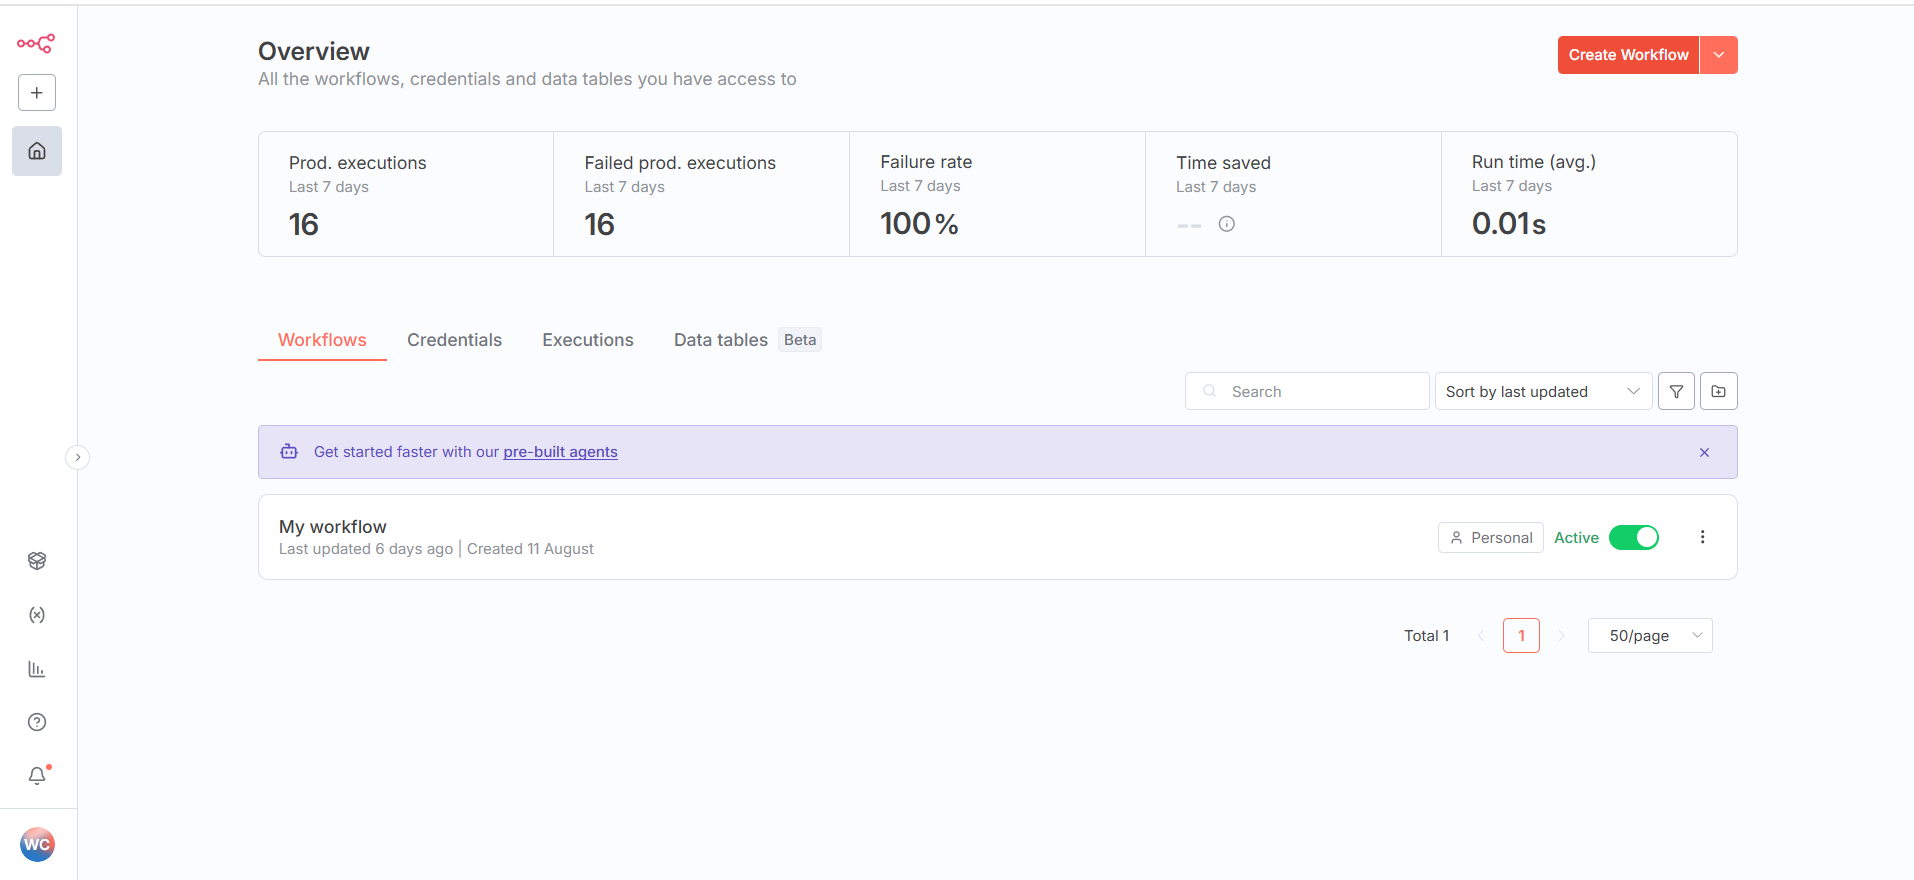Open the Insights bar chart icon
The image size is (1914, 880).
(x=37, y=669)
